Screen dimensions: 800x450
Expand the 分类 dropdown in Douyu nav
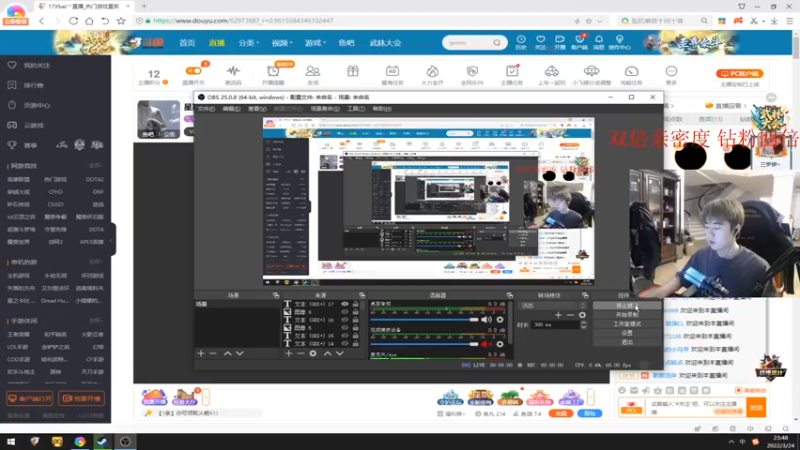click(x=248, y=43)
